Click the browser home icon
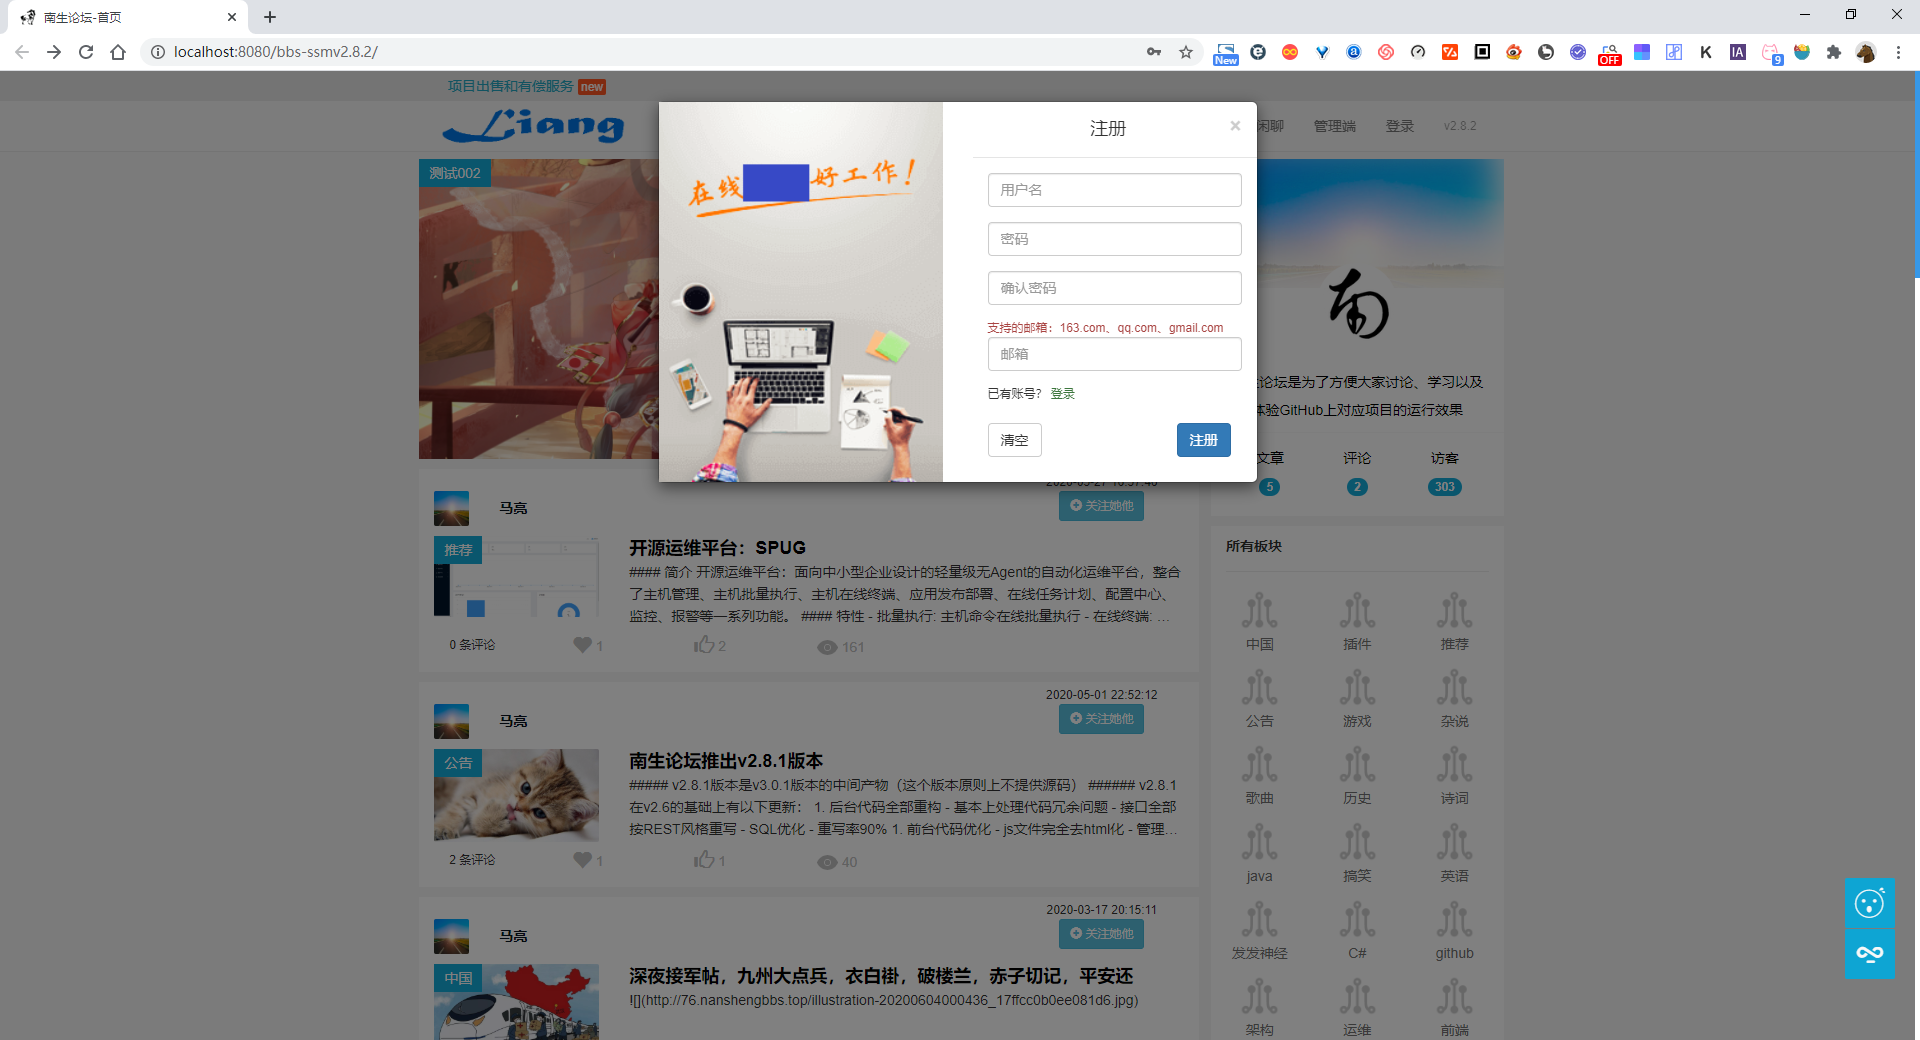This screenshot has width=1920, height=1040. tap(118, 52)
